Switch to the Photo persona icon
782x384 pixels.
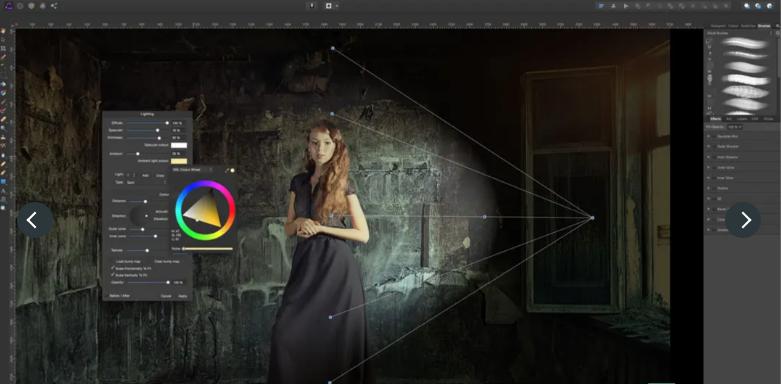[8, 6]
